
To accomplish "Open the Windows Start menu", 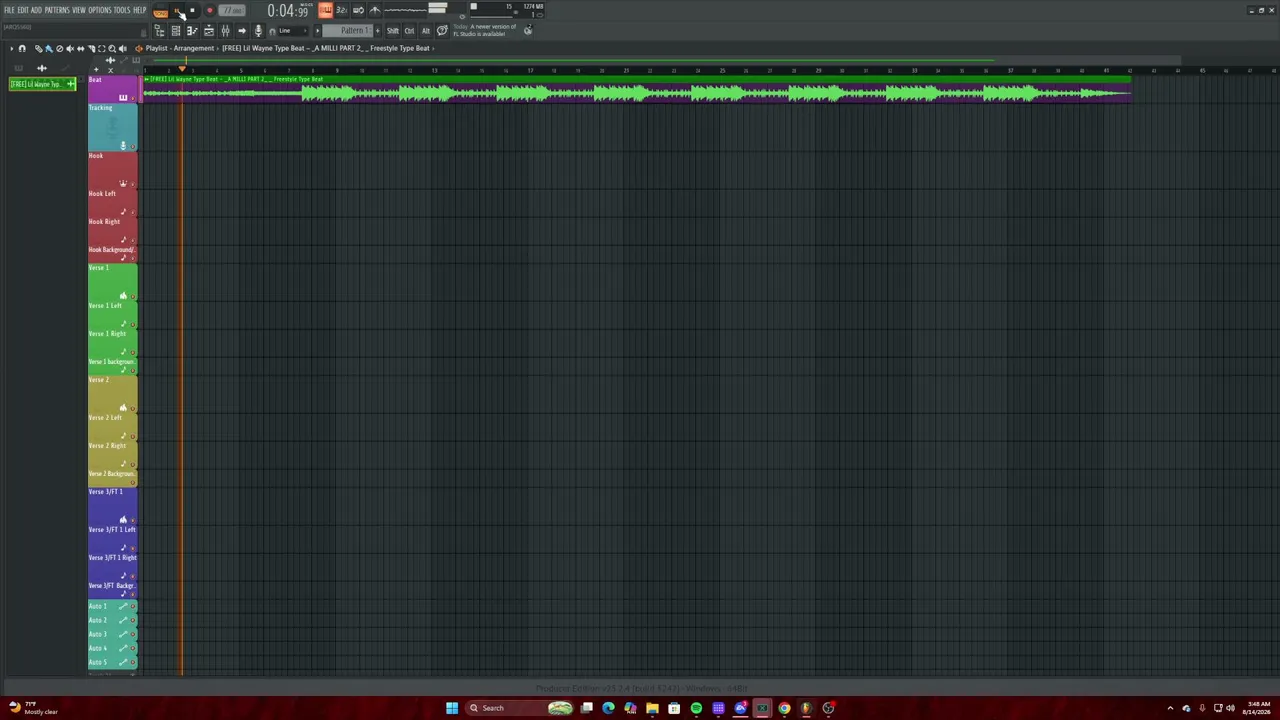I will 452,708.
